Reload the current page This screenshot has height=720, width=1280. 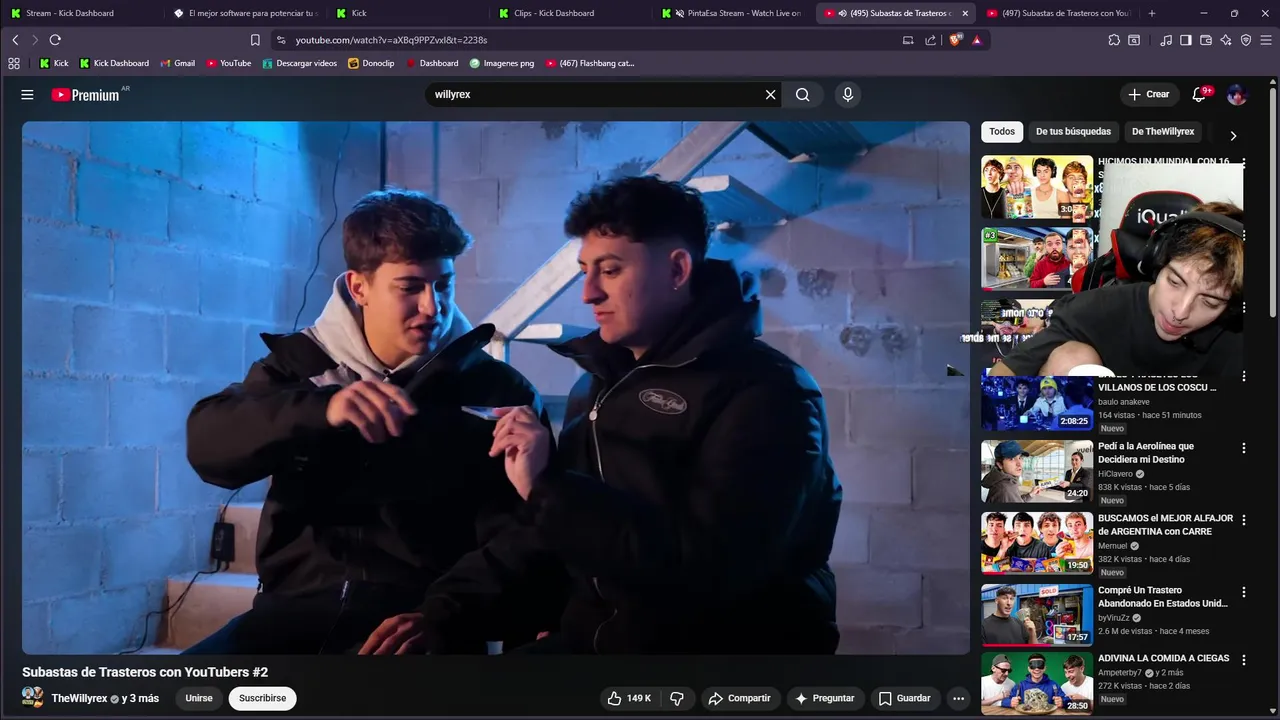point(55,40)
